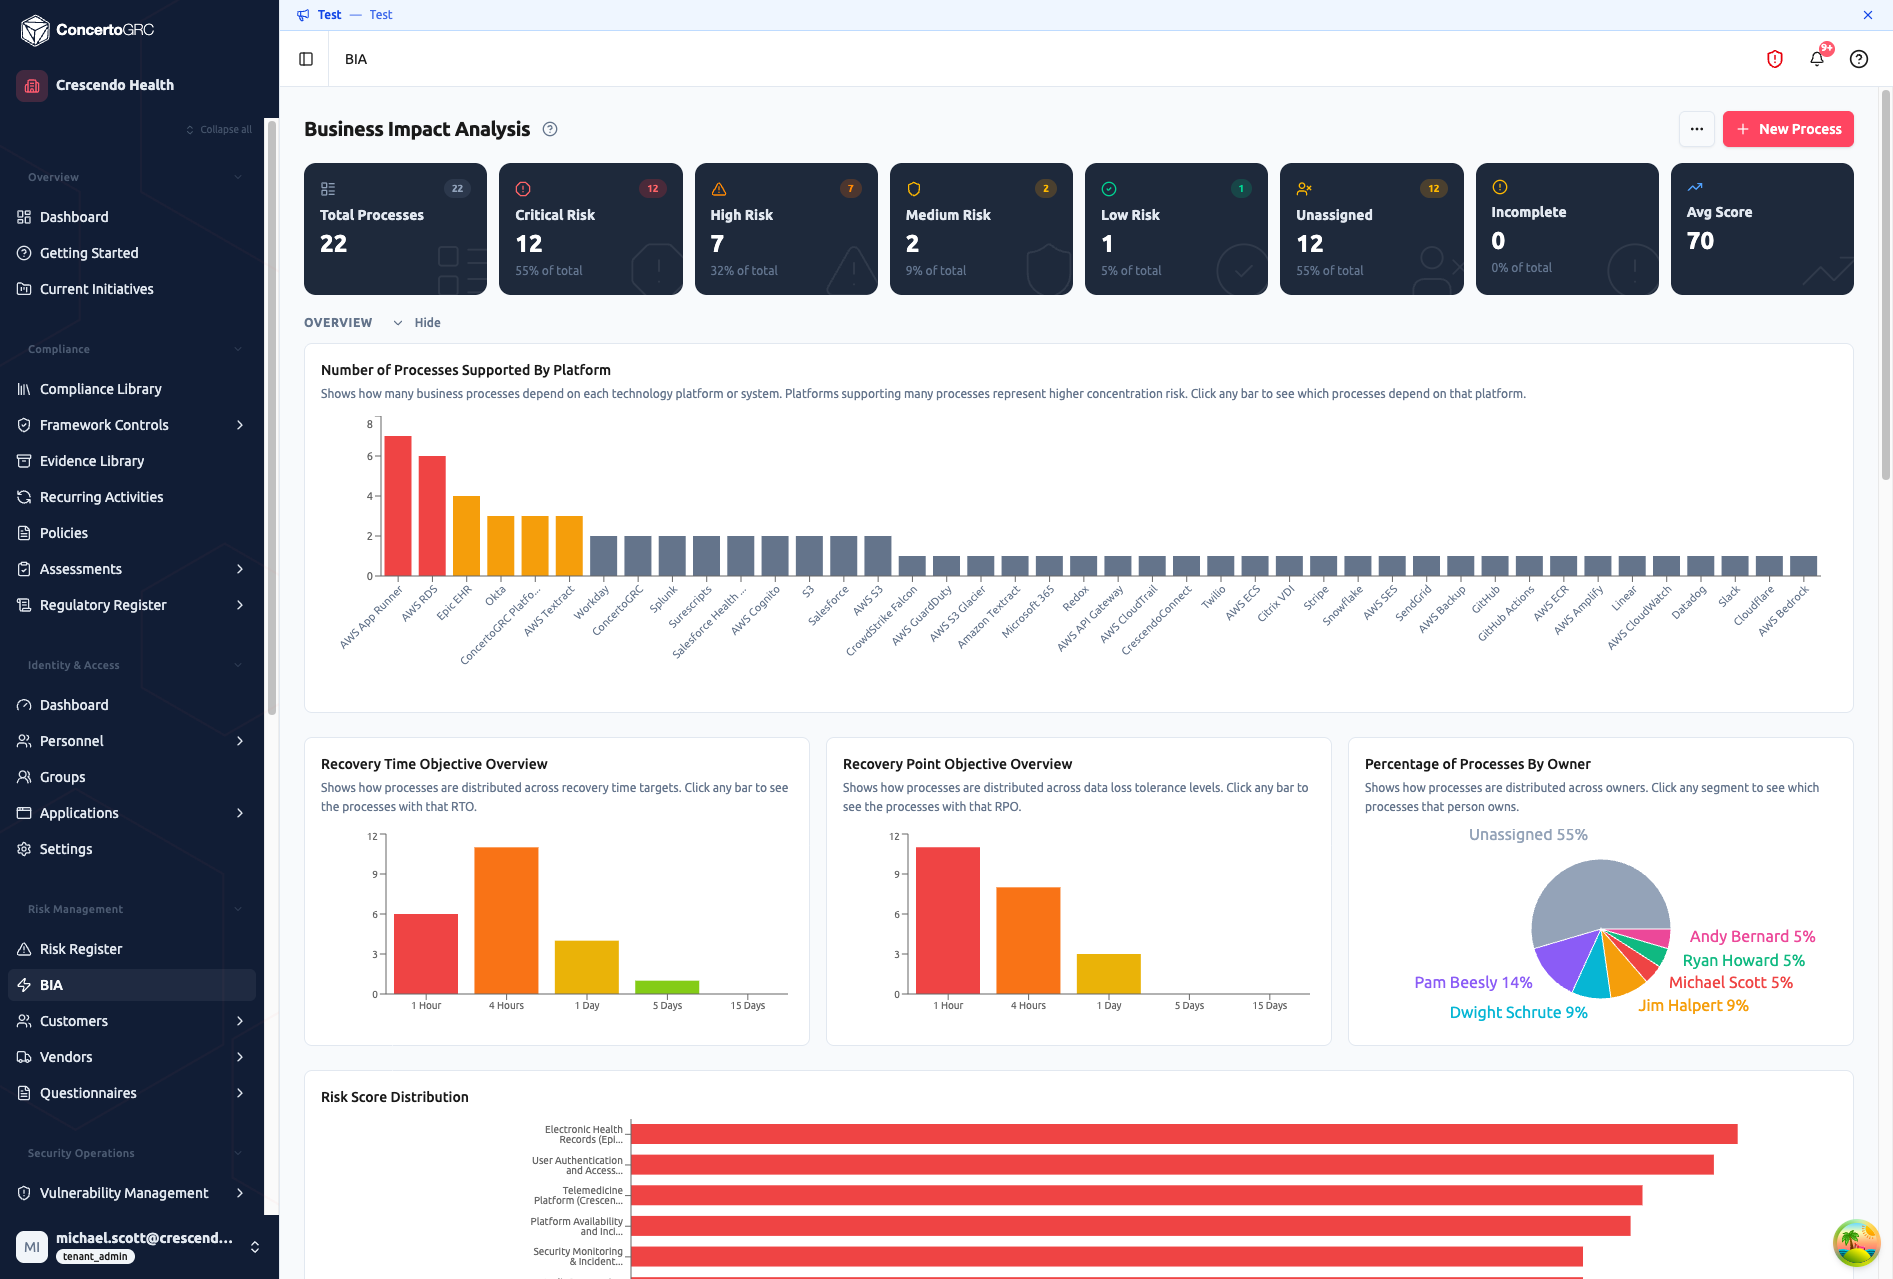This screenshot has height=1279, width=1893.
Task: Open Customers section
Action: tap(132, 1021)
